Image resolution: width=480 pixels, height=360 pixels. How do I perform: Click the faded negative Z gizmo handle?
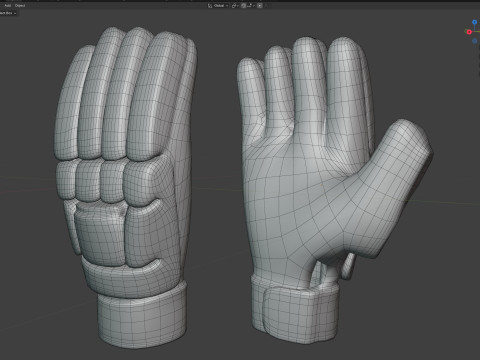click(475, 41)
